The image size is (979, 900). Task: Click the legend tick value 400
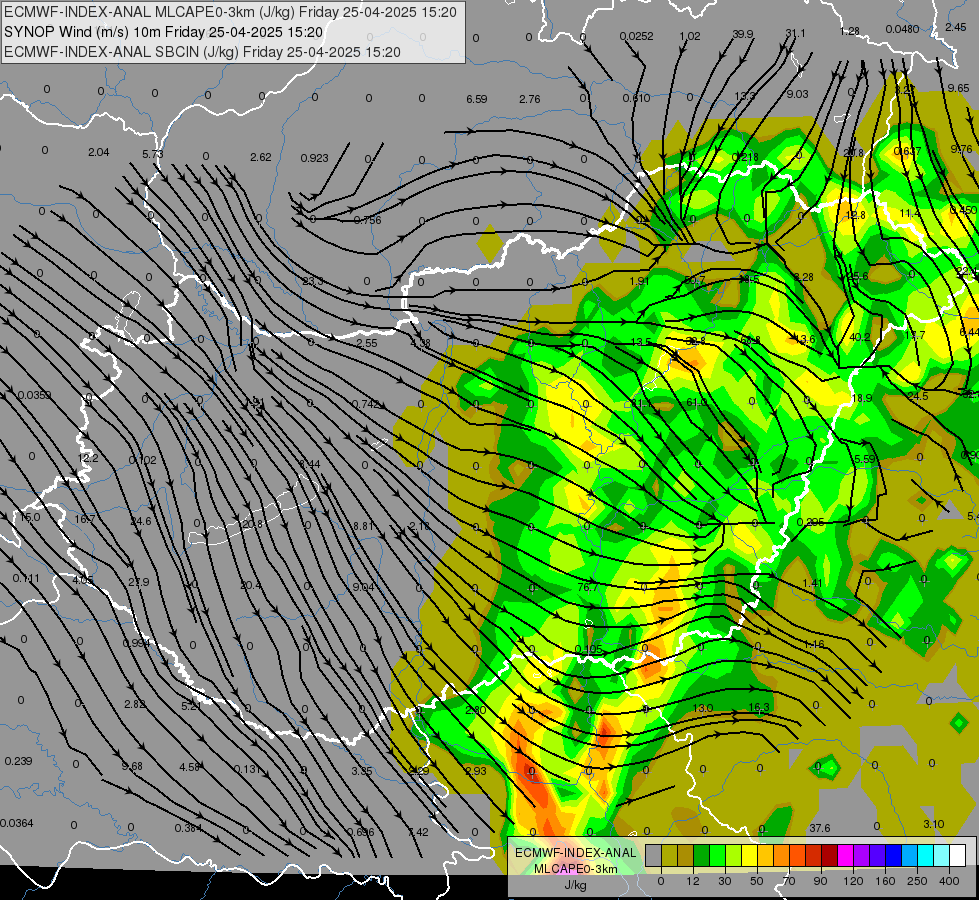949,881
